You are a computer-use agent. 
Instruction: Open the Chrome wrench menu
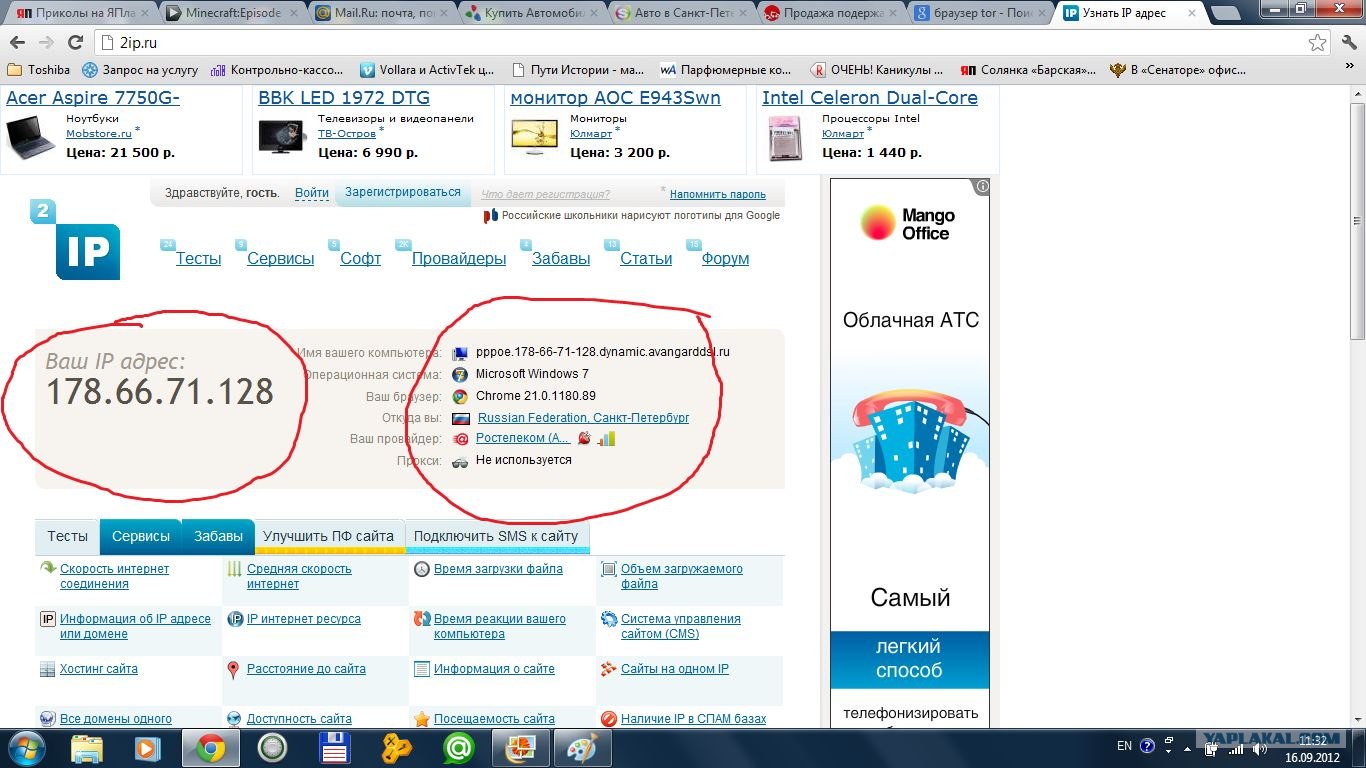click(x=1347, y=43)
